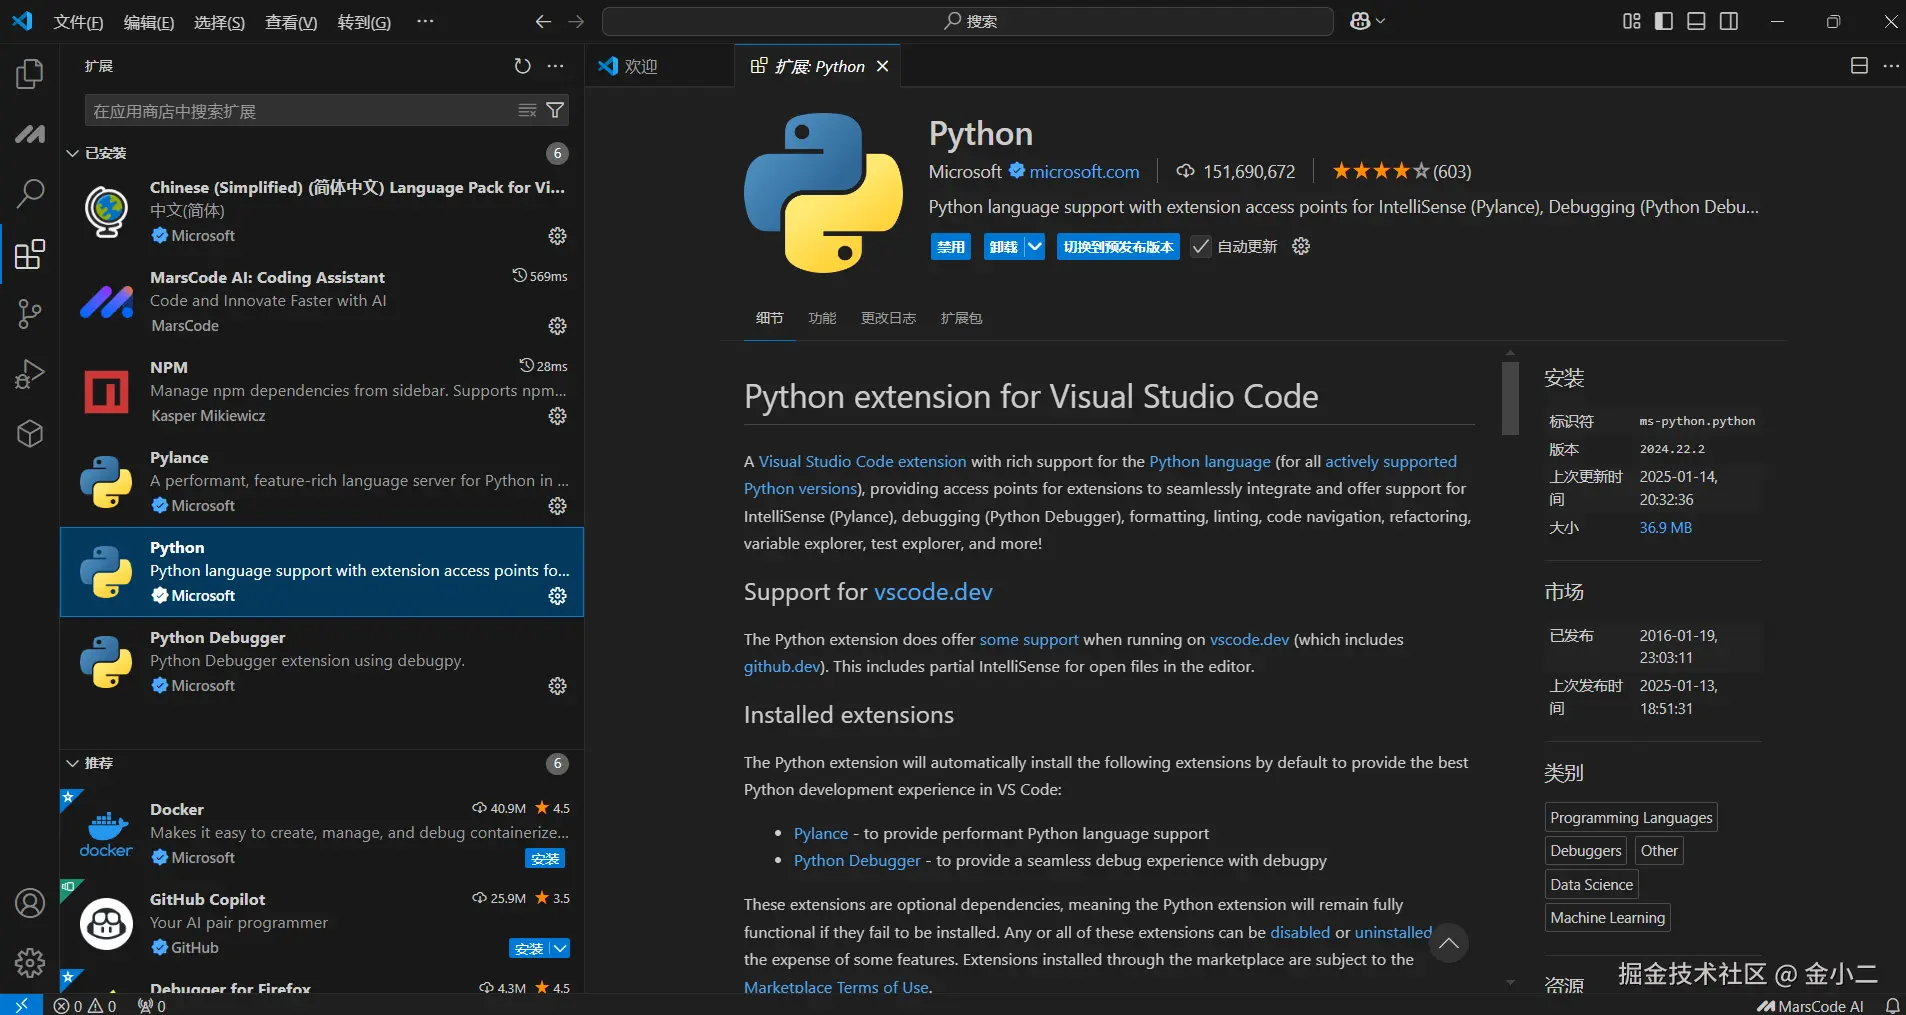Open the Source Control view
Image resolution: width=1906 pixels, height=1015 pixels.
30,314
